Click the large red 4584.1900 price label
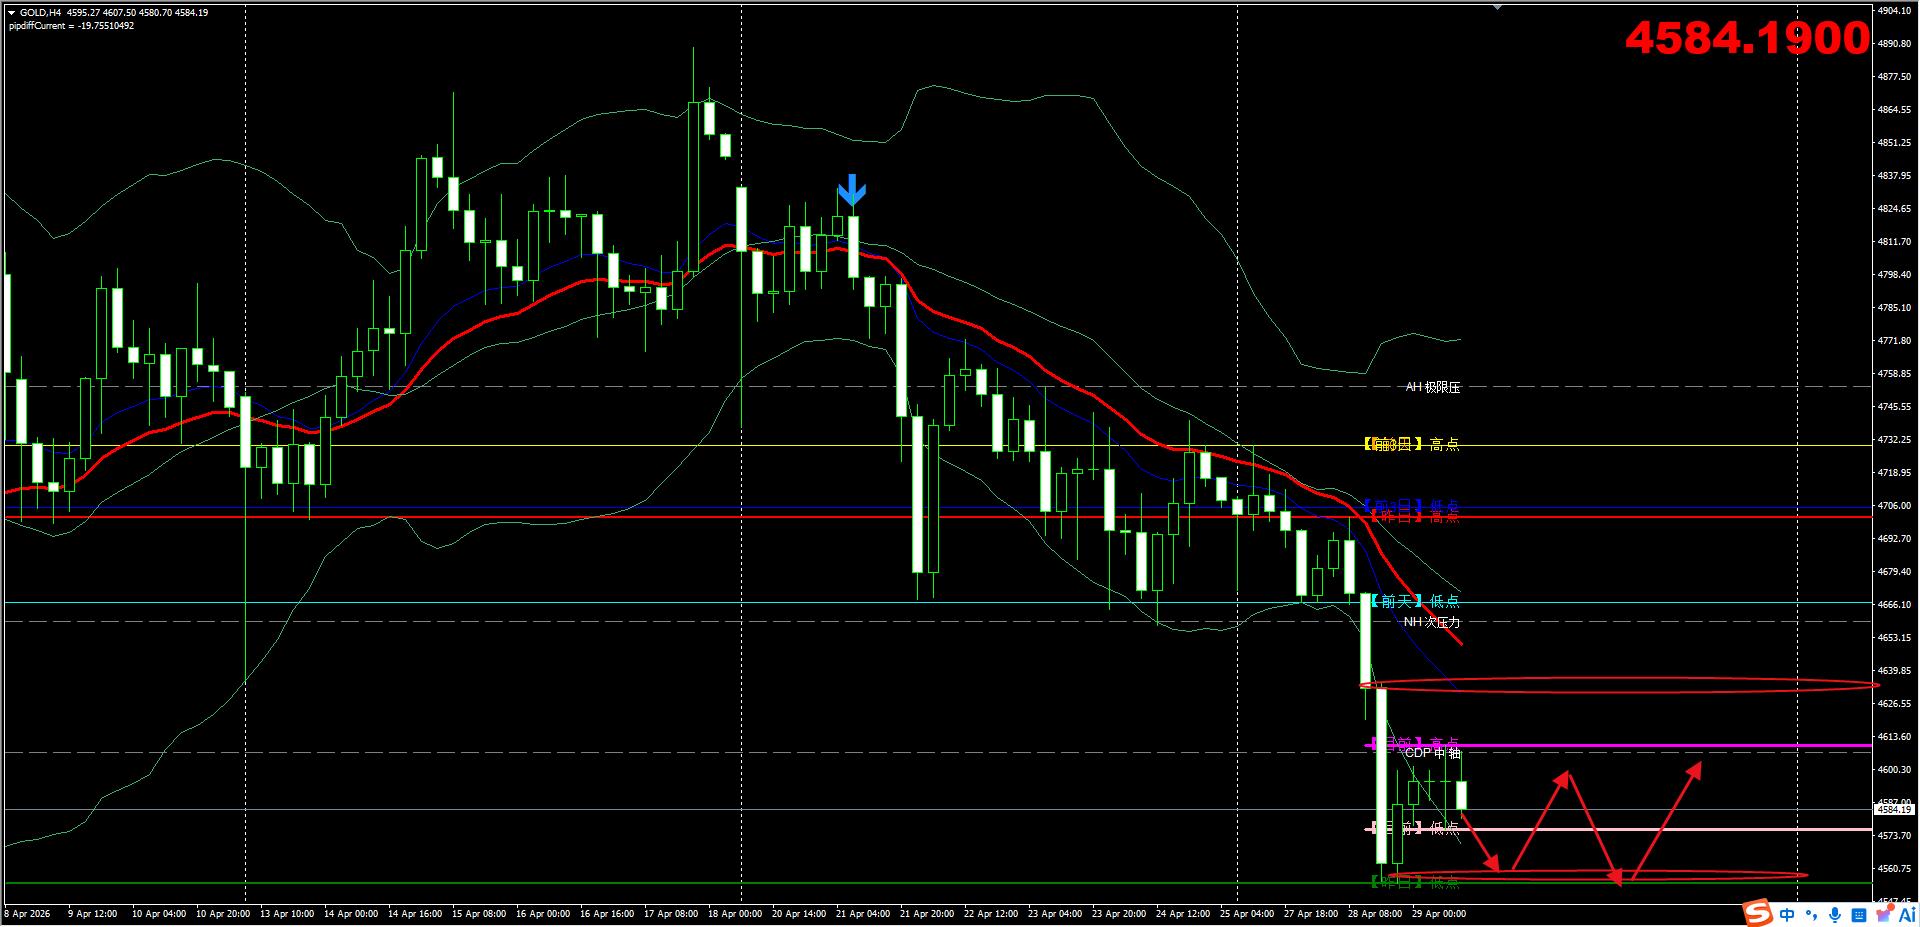 pyautogui.click(x=1746, y=39)
